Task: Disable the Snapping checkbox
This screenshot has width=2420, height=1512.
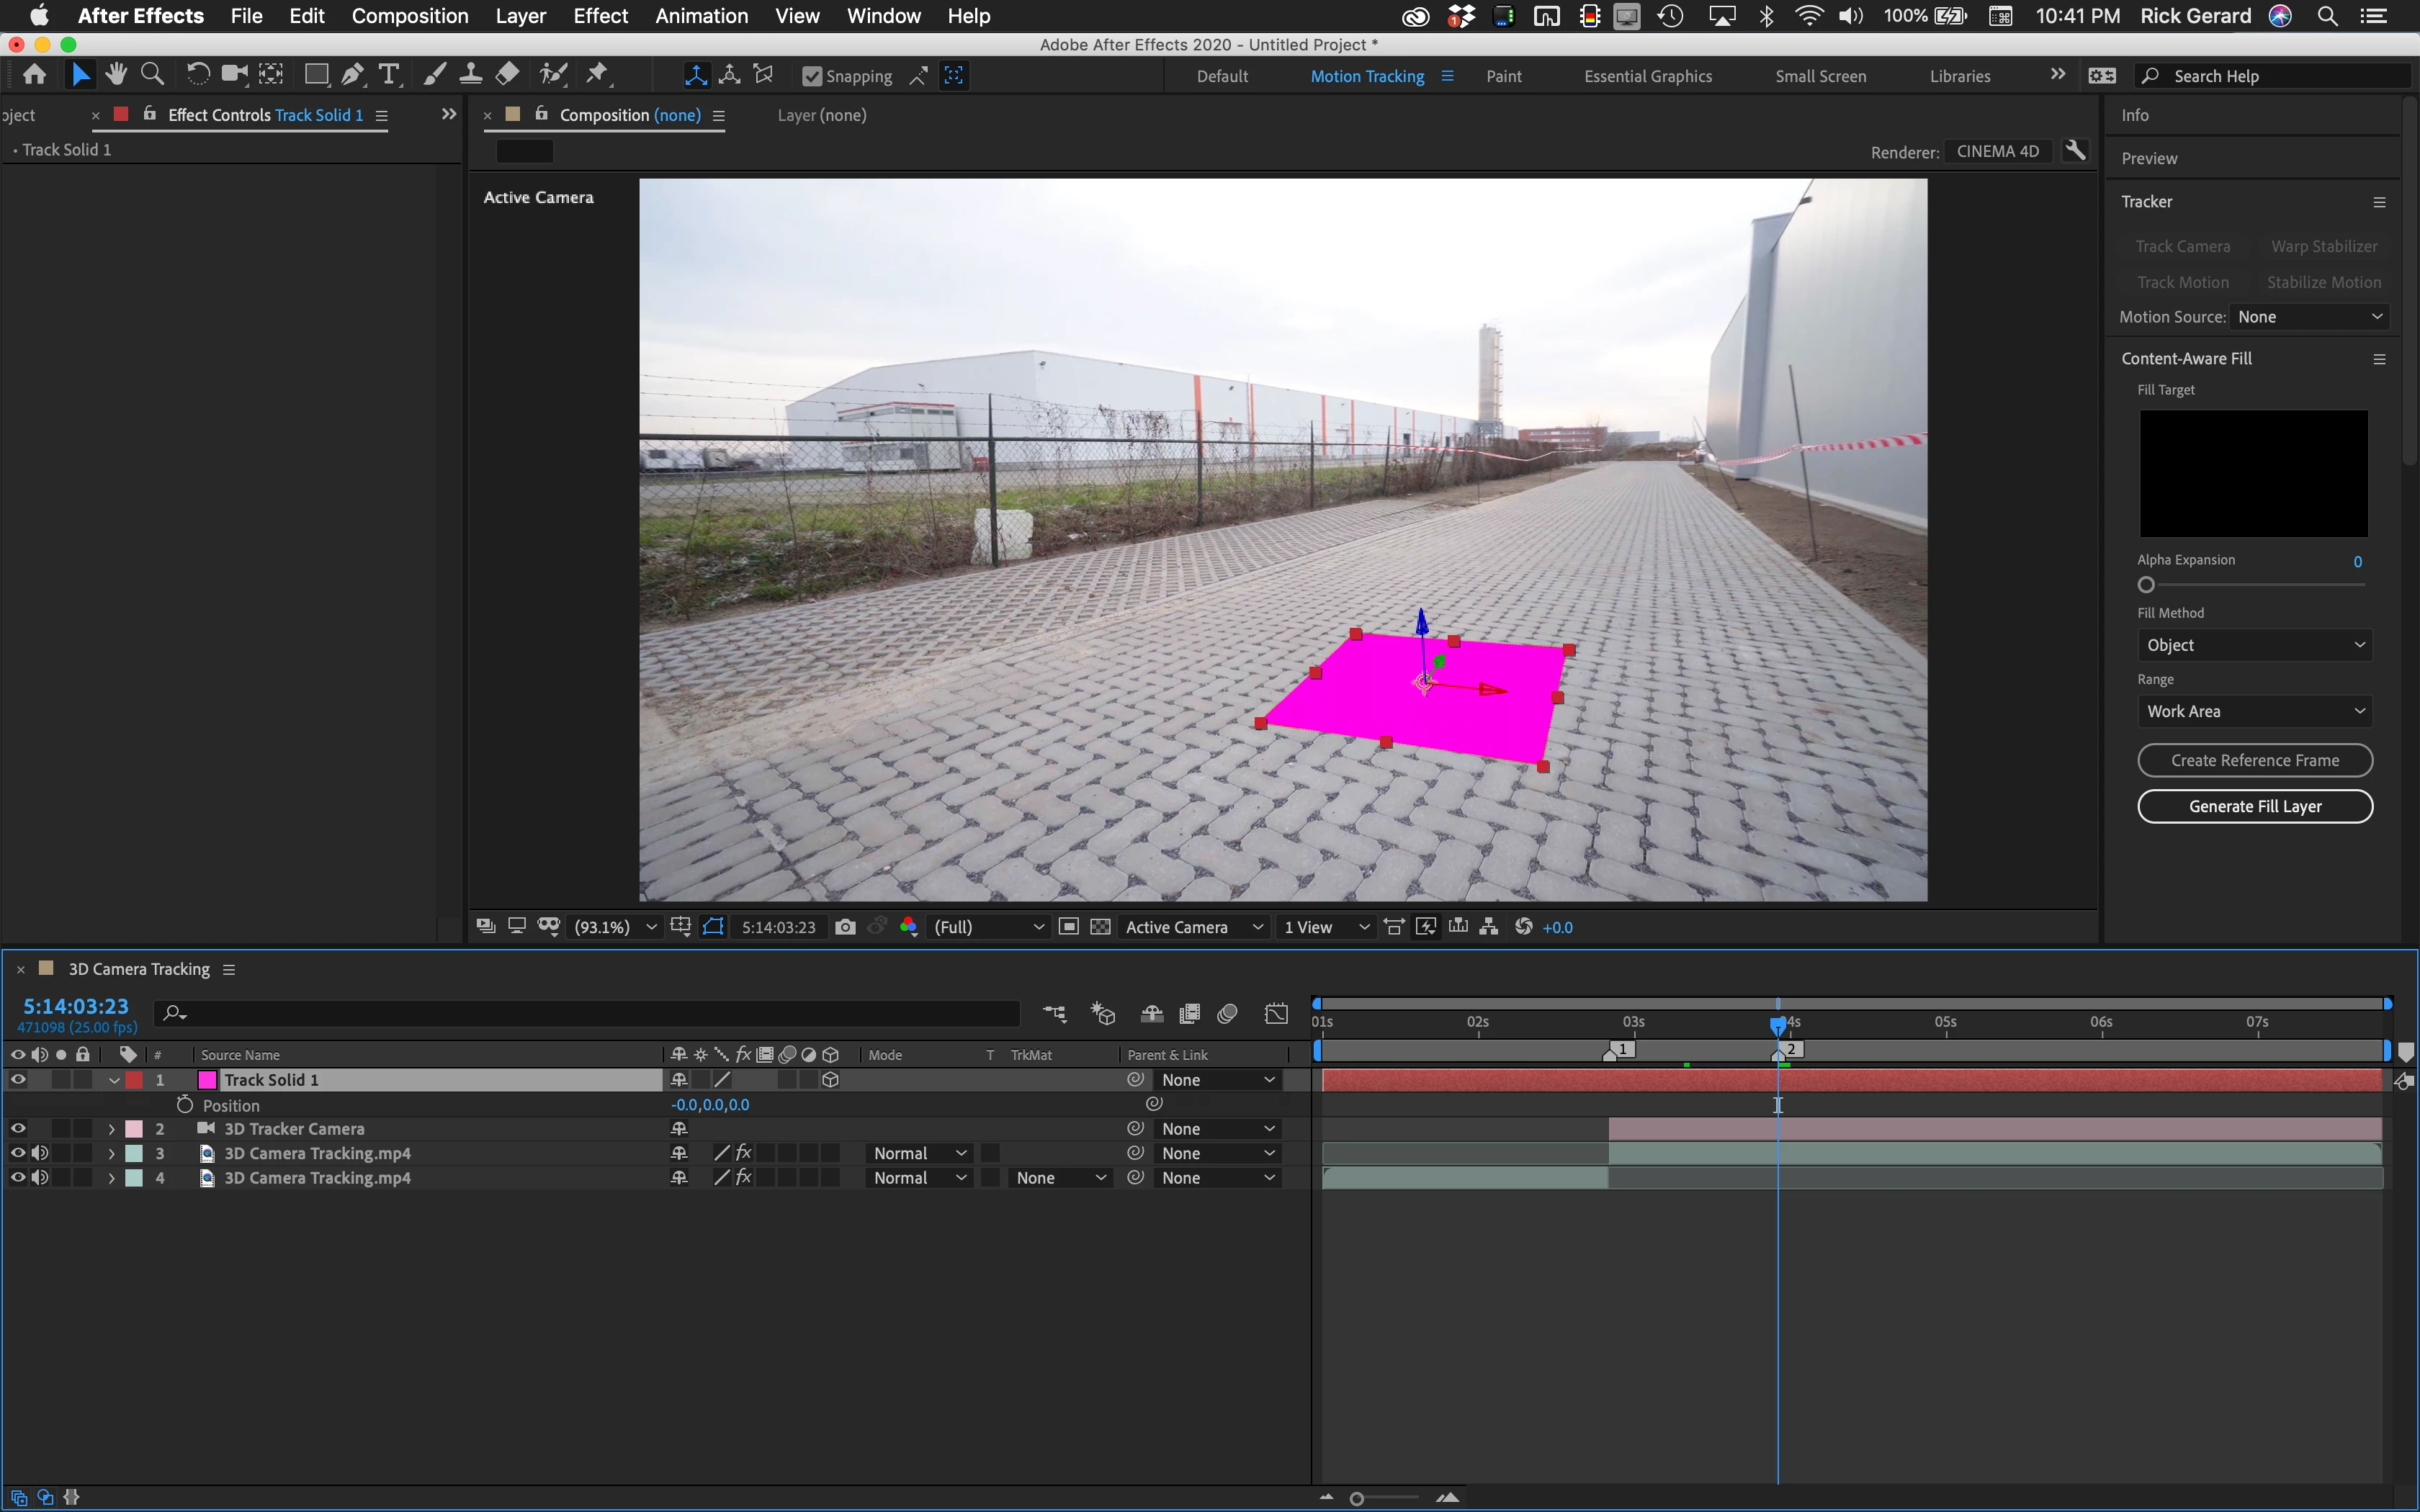Action: pos(812,76)
